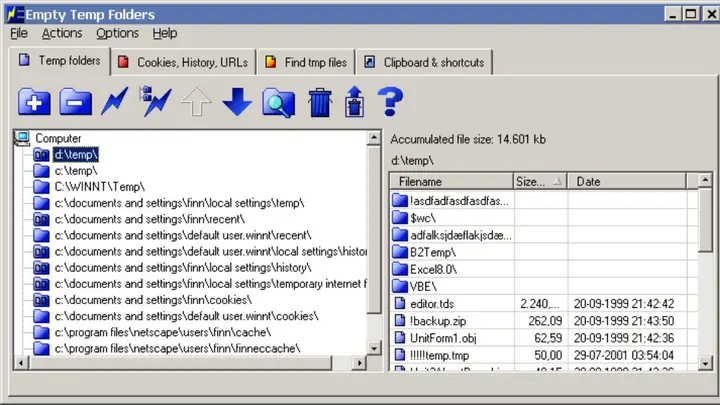The width and height of the screenshot is (720, 405).
Task: Click Accumulated file size: 14.601 kb text
Action: pos(468,139)
